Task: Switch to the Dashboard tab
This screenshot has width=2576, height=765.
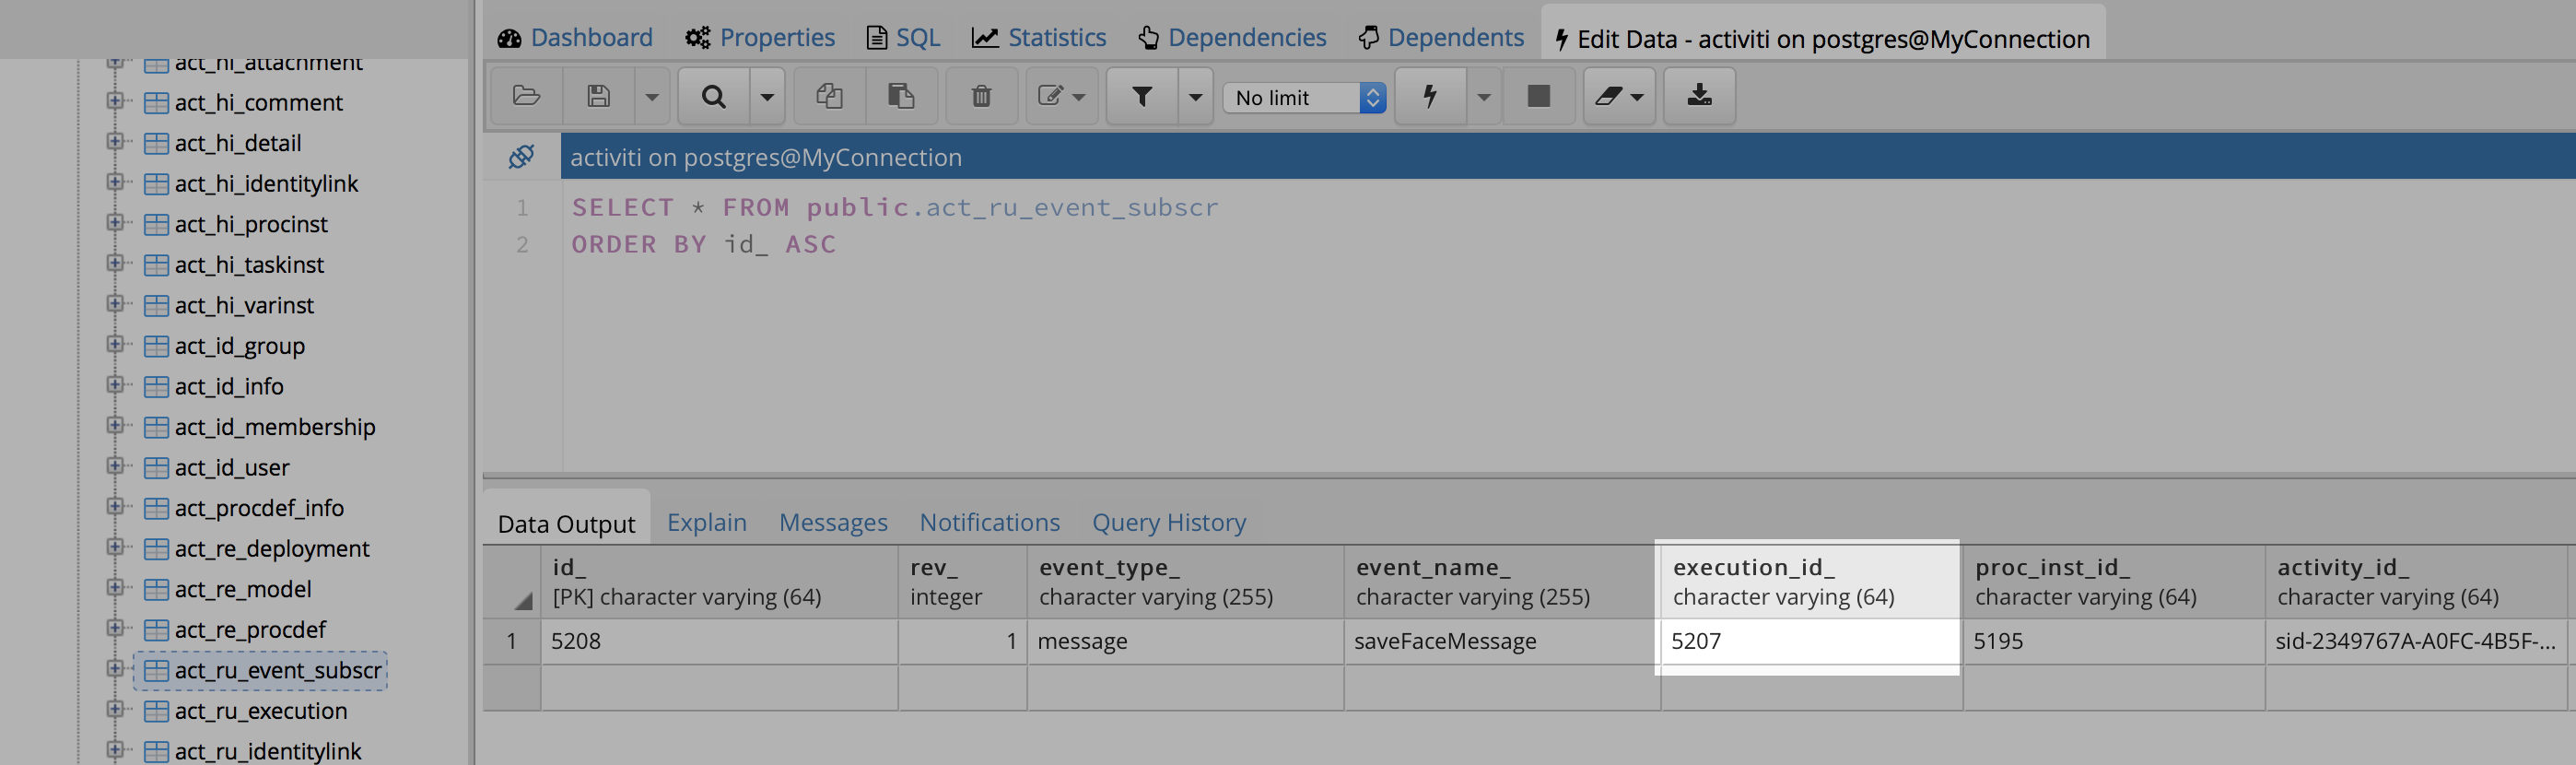Action: [x=575, y=38]
